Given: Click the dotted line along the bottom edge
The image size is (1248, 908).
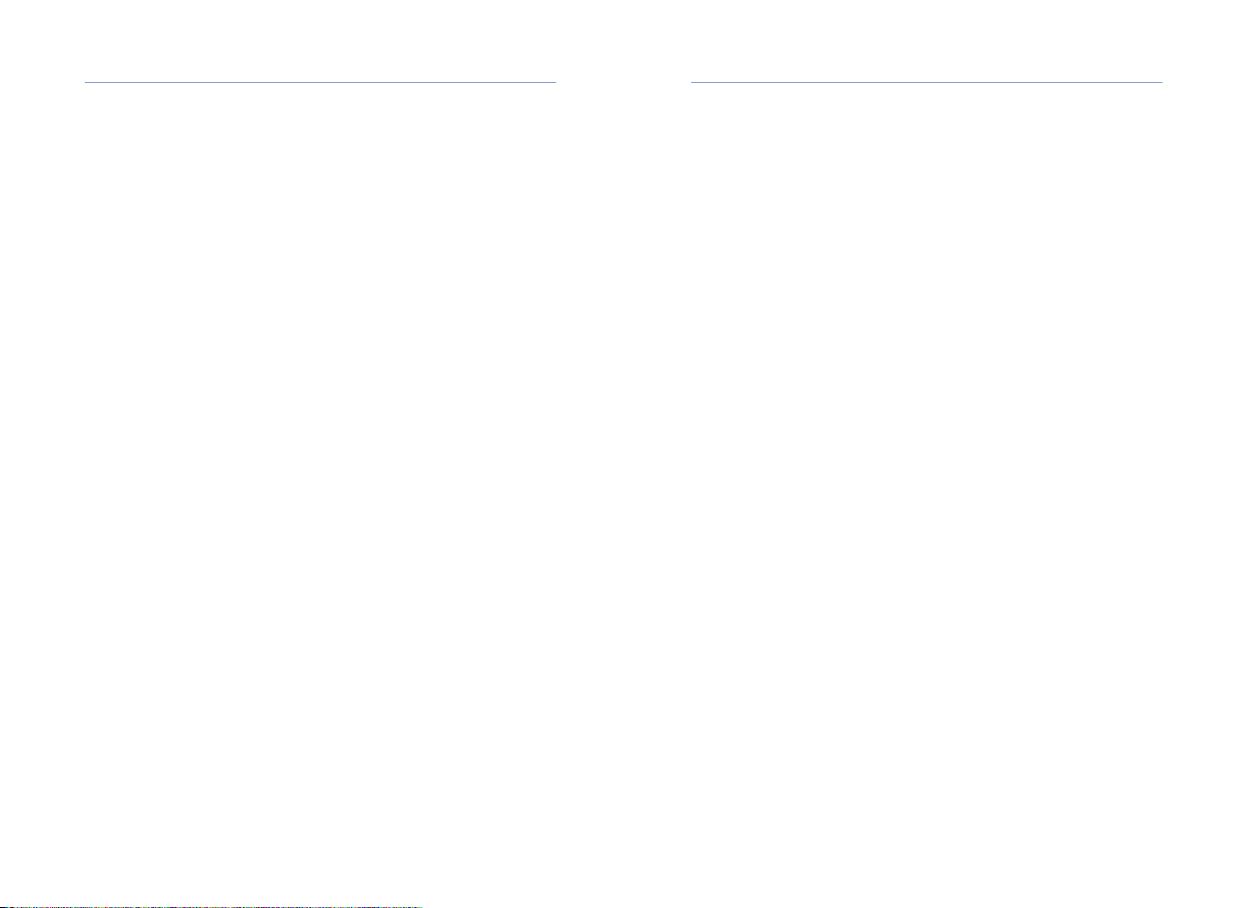Looking at the screenshot, I should tap(211, 905).
